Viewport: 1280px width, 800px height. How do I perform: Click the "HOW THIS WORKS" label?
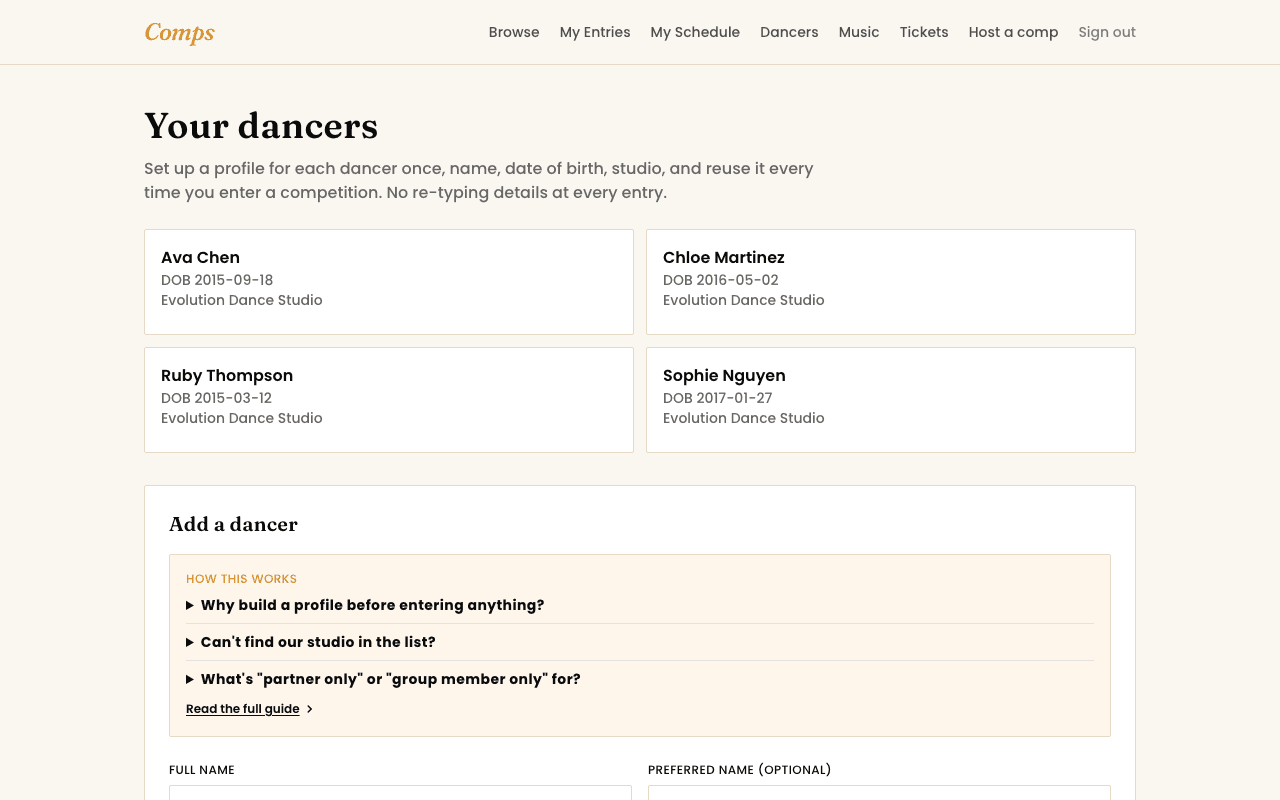point(241,579)
